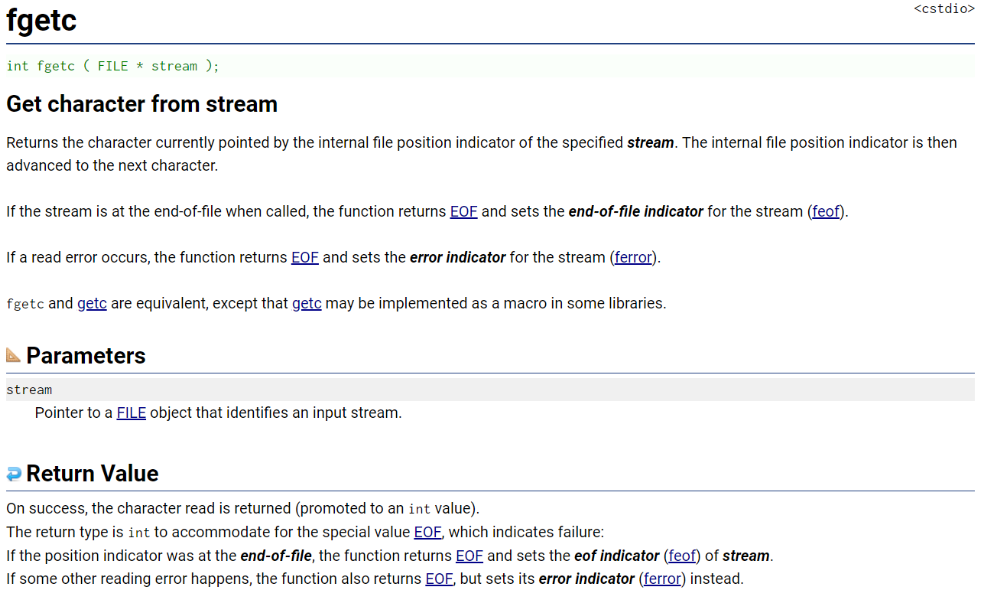This screenshot has width=996, height=612.
Task: Open ferror link in Return Value section
Action: (x=663, y=579)
